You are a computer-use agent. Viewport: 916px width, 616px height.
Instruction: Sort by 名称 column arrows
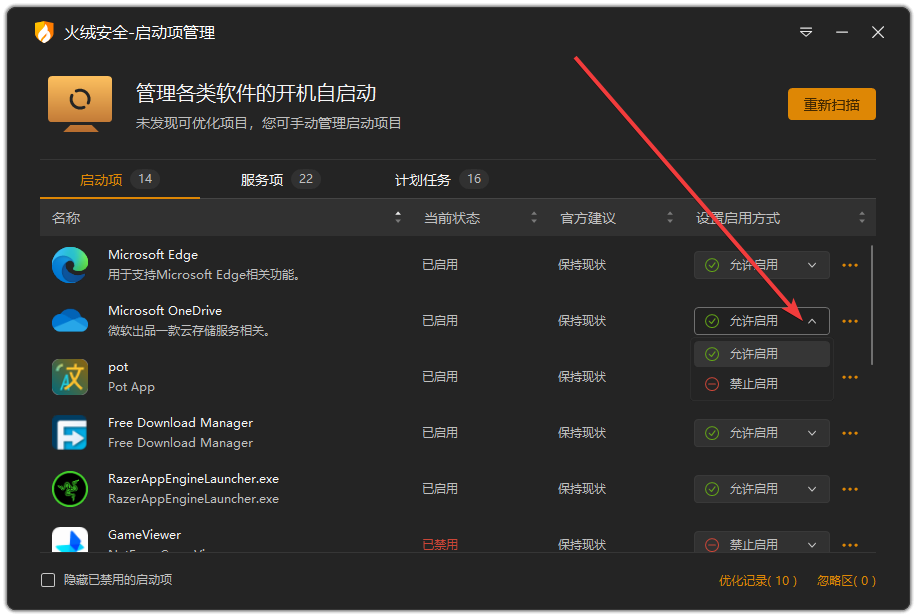pos(398,217)
